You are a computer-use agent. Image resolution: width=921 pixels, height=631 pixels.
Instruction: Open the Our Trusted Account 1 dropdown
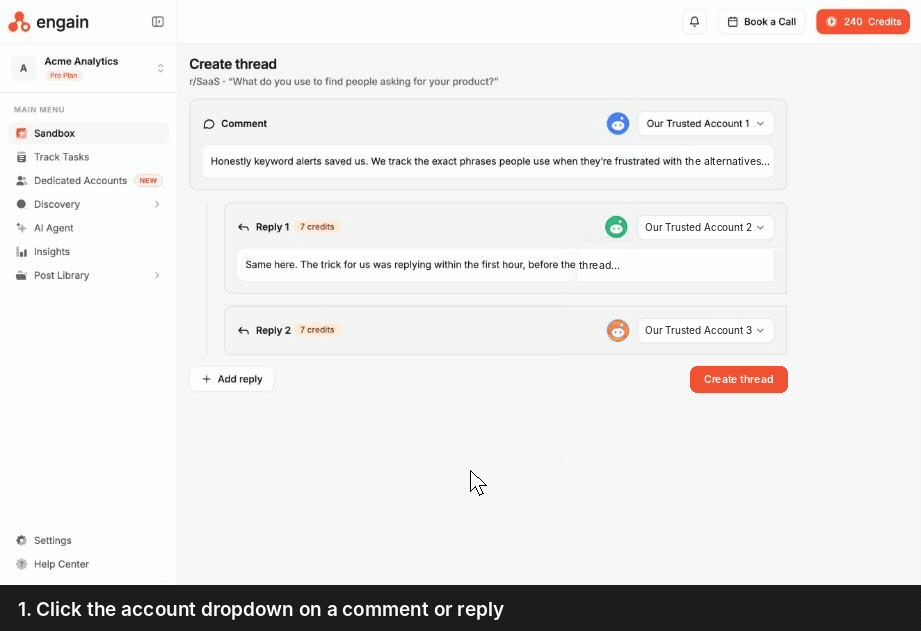point(705,123)
